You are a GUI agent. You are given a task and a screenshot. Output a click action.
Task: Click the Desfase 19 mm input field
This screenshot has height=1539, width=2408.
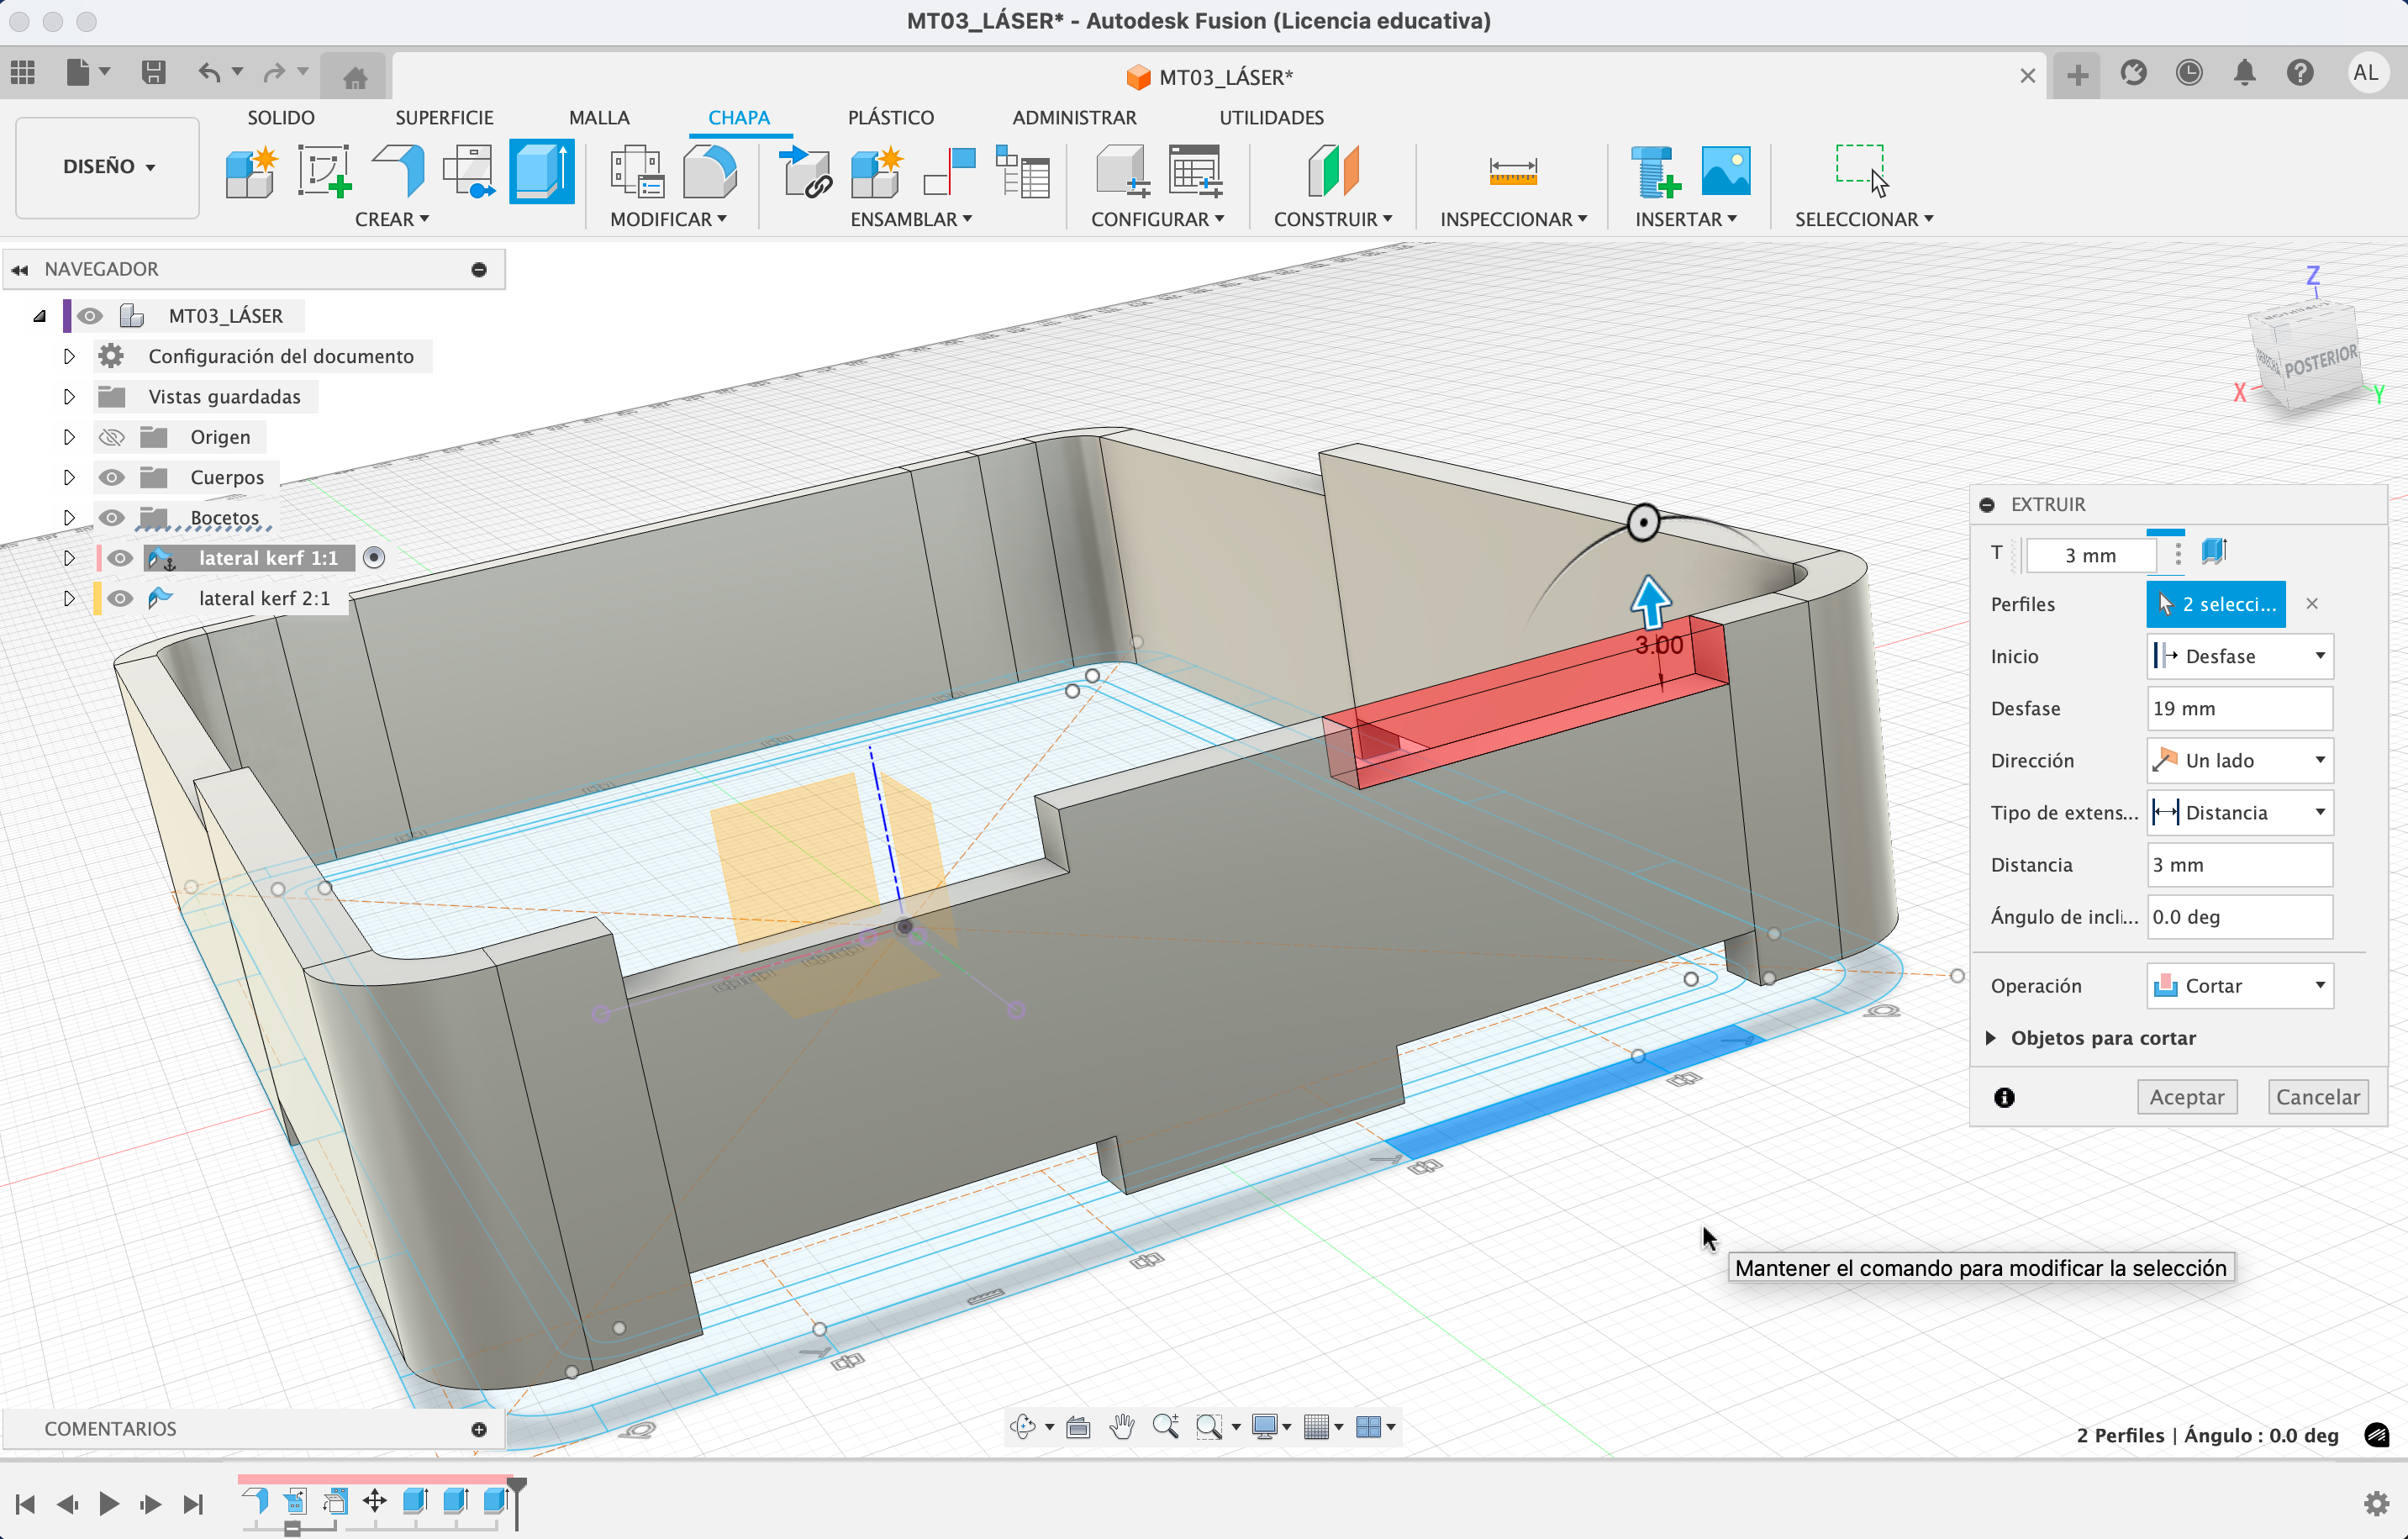coord(2239,708)
